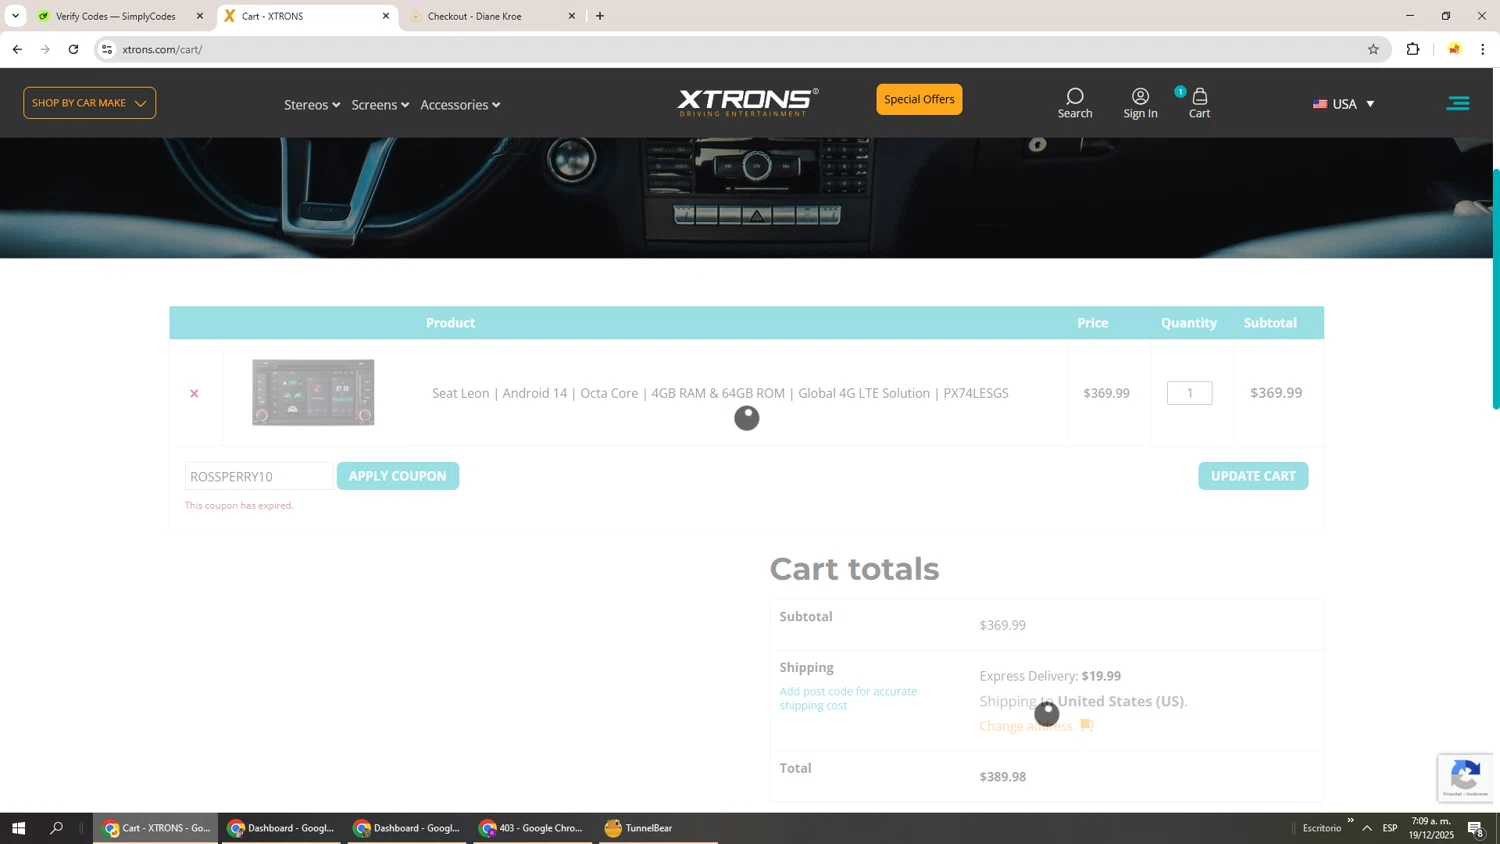The image size is (1500, 844).
Task: Switch to 403 Google Chrome taskbar window
Action: 532,828
